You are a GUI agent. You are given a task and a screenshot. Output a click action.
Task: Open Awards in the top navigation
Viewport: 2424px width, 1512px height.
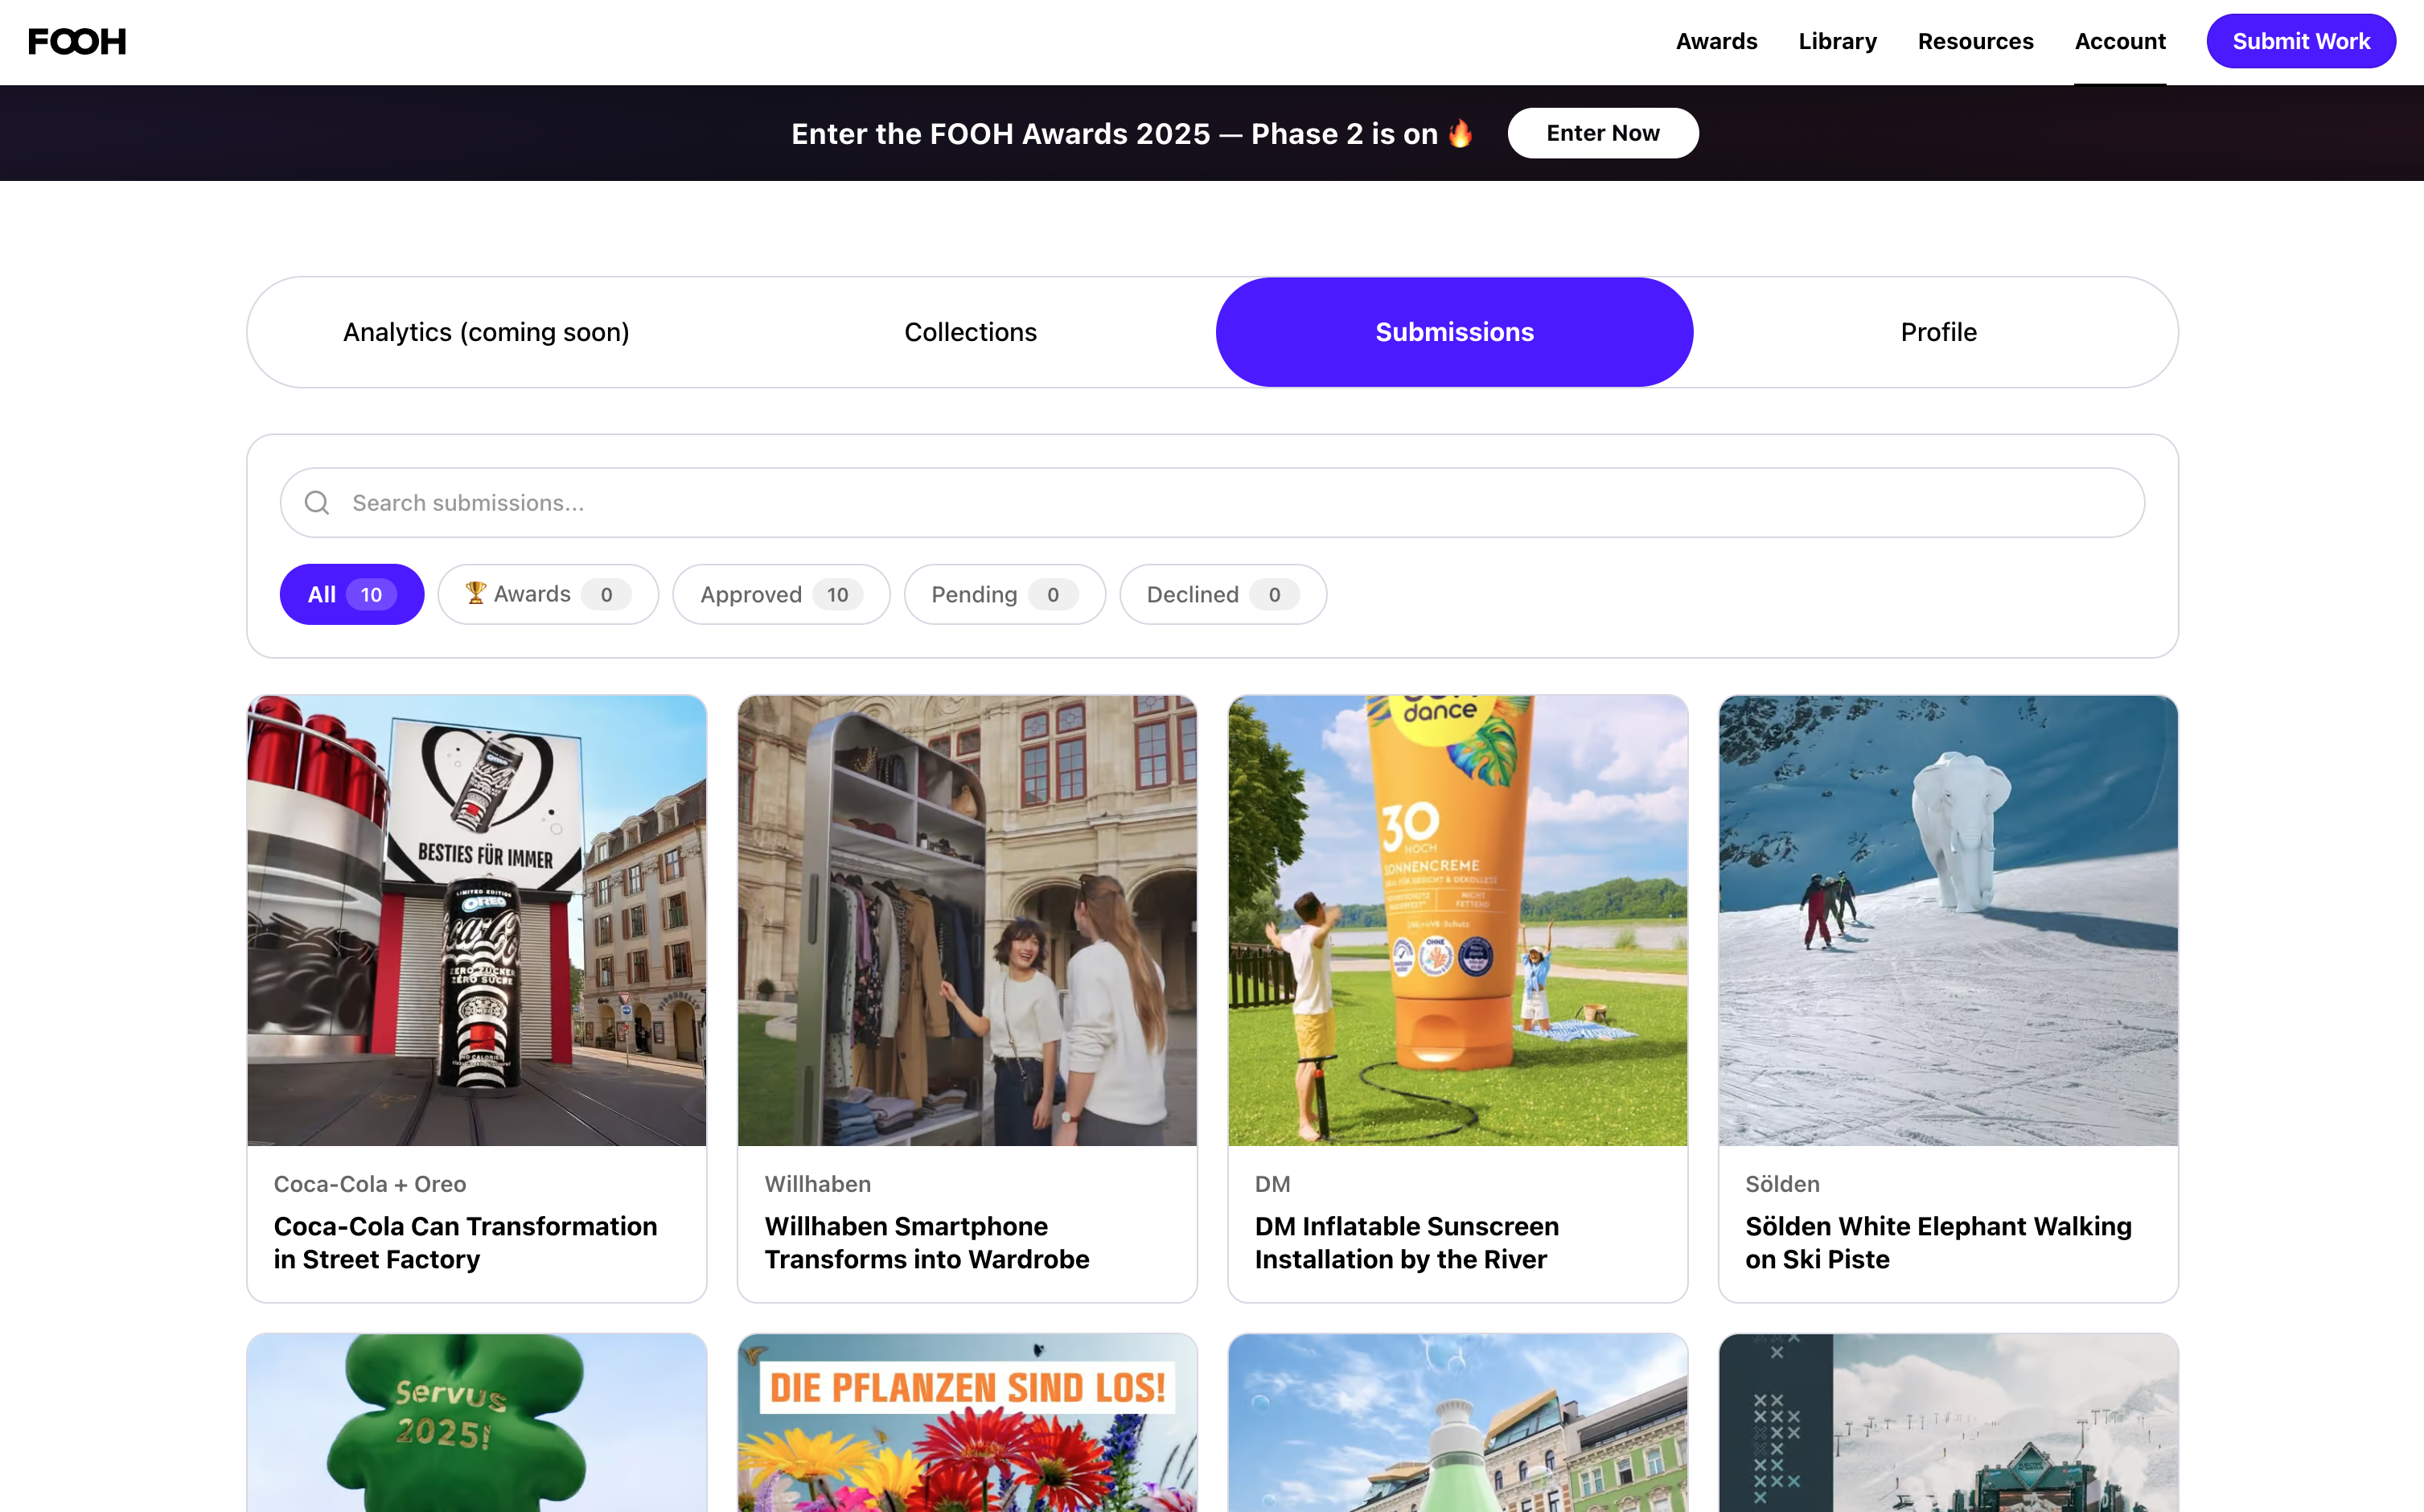coord(1716,42)
